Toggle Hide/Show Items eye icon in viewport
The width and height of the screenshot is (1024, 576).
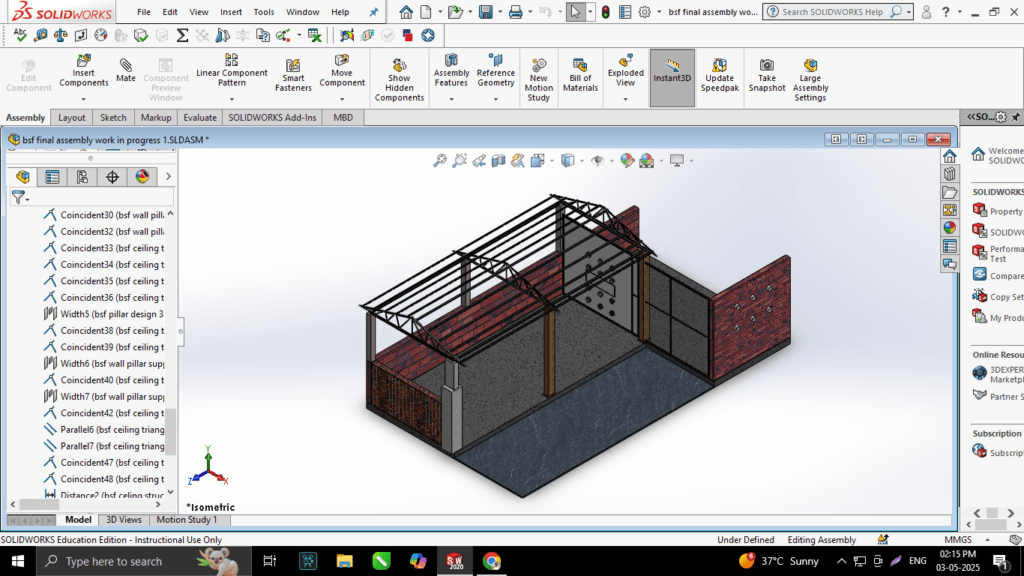tap(598, 160)
